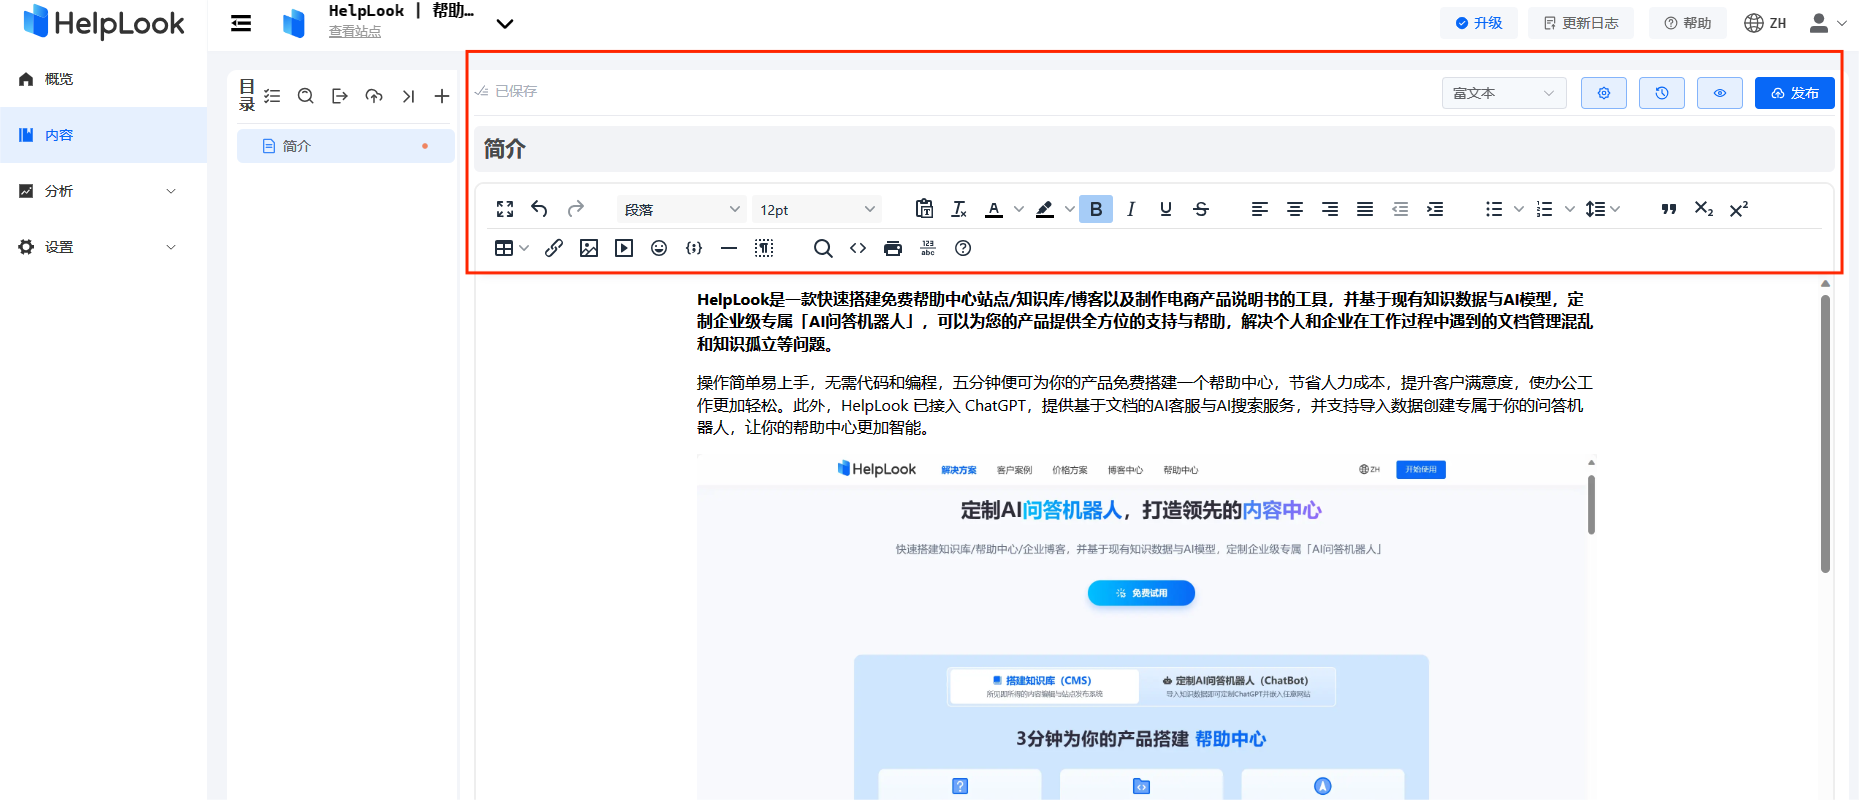Show the word count

coord(928,248)
